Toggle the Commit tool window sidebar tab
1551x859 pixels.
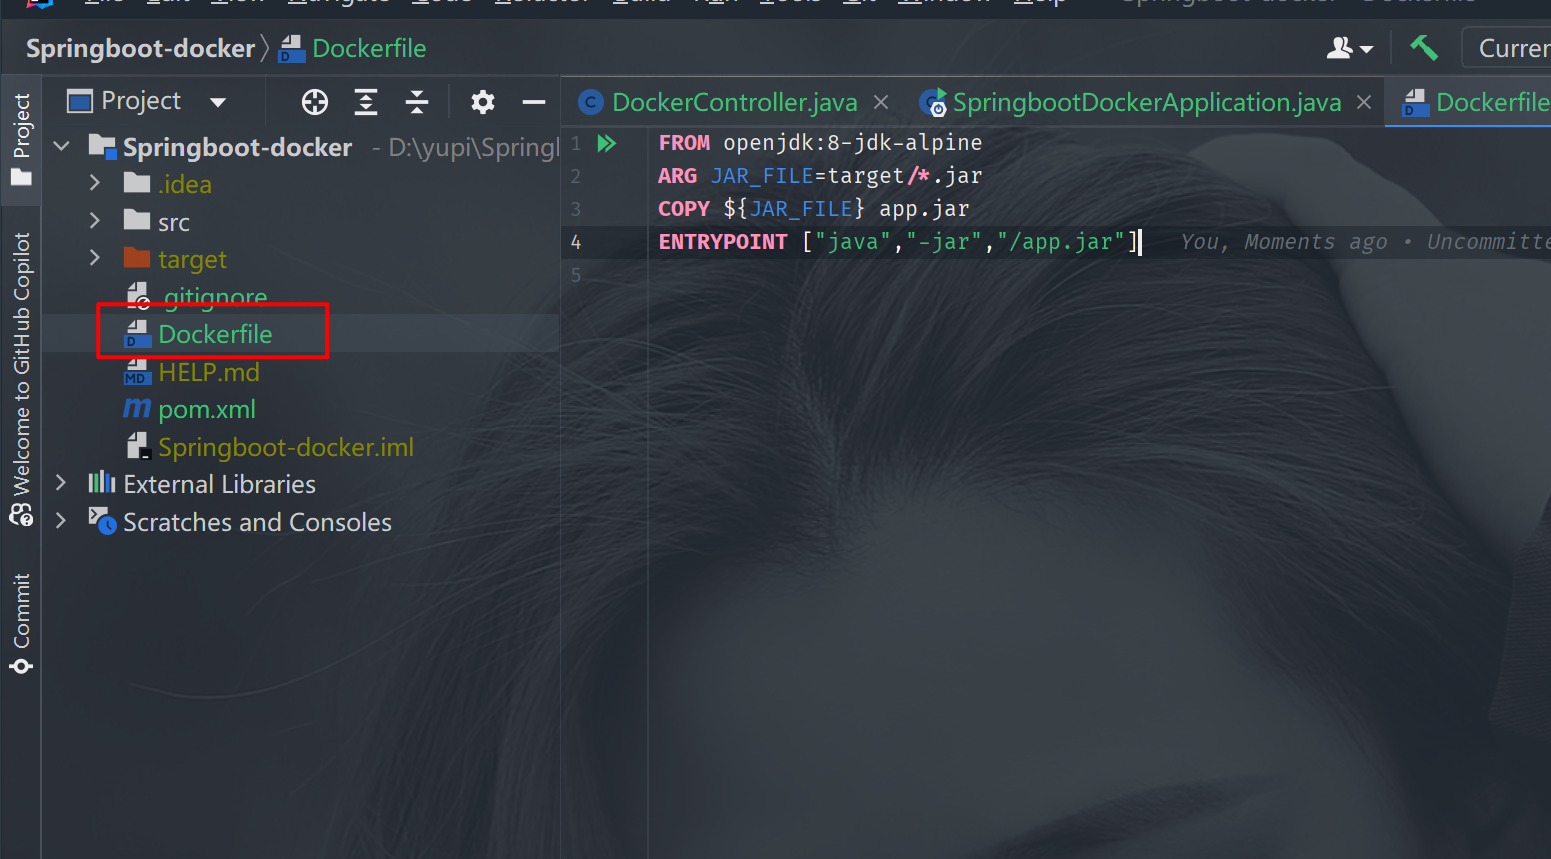(x=21, y=622)
